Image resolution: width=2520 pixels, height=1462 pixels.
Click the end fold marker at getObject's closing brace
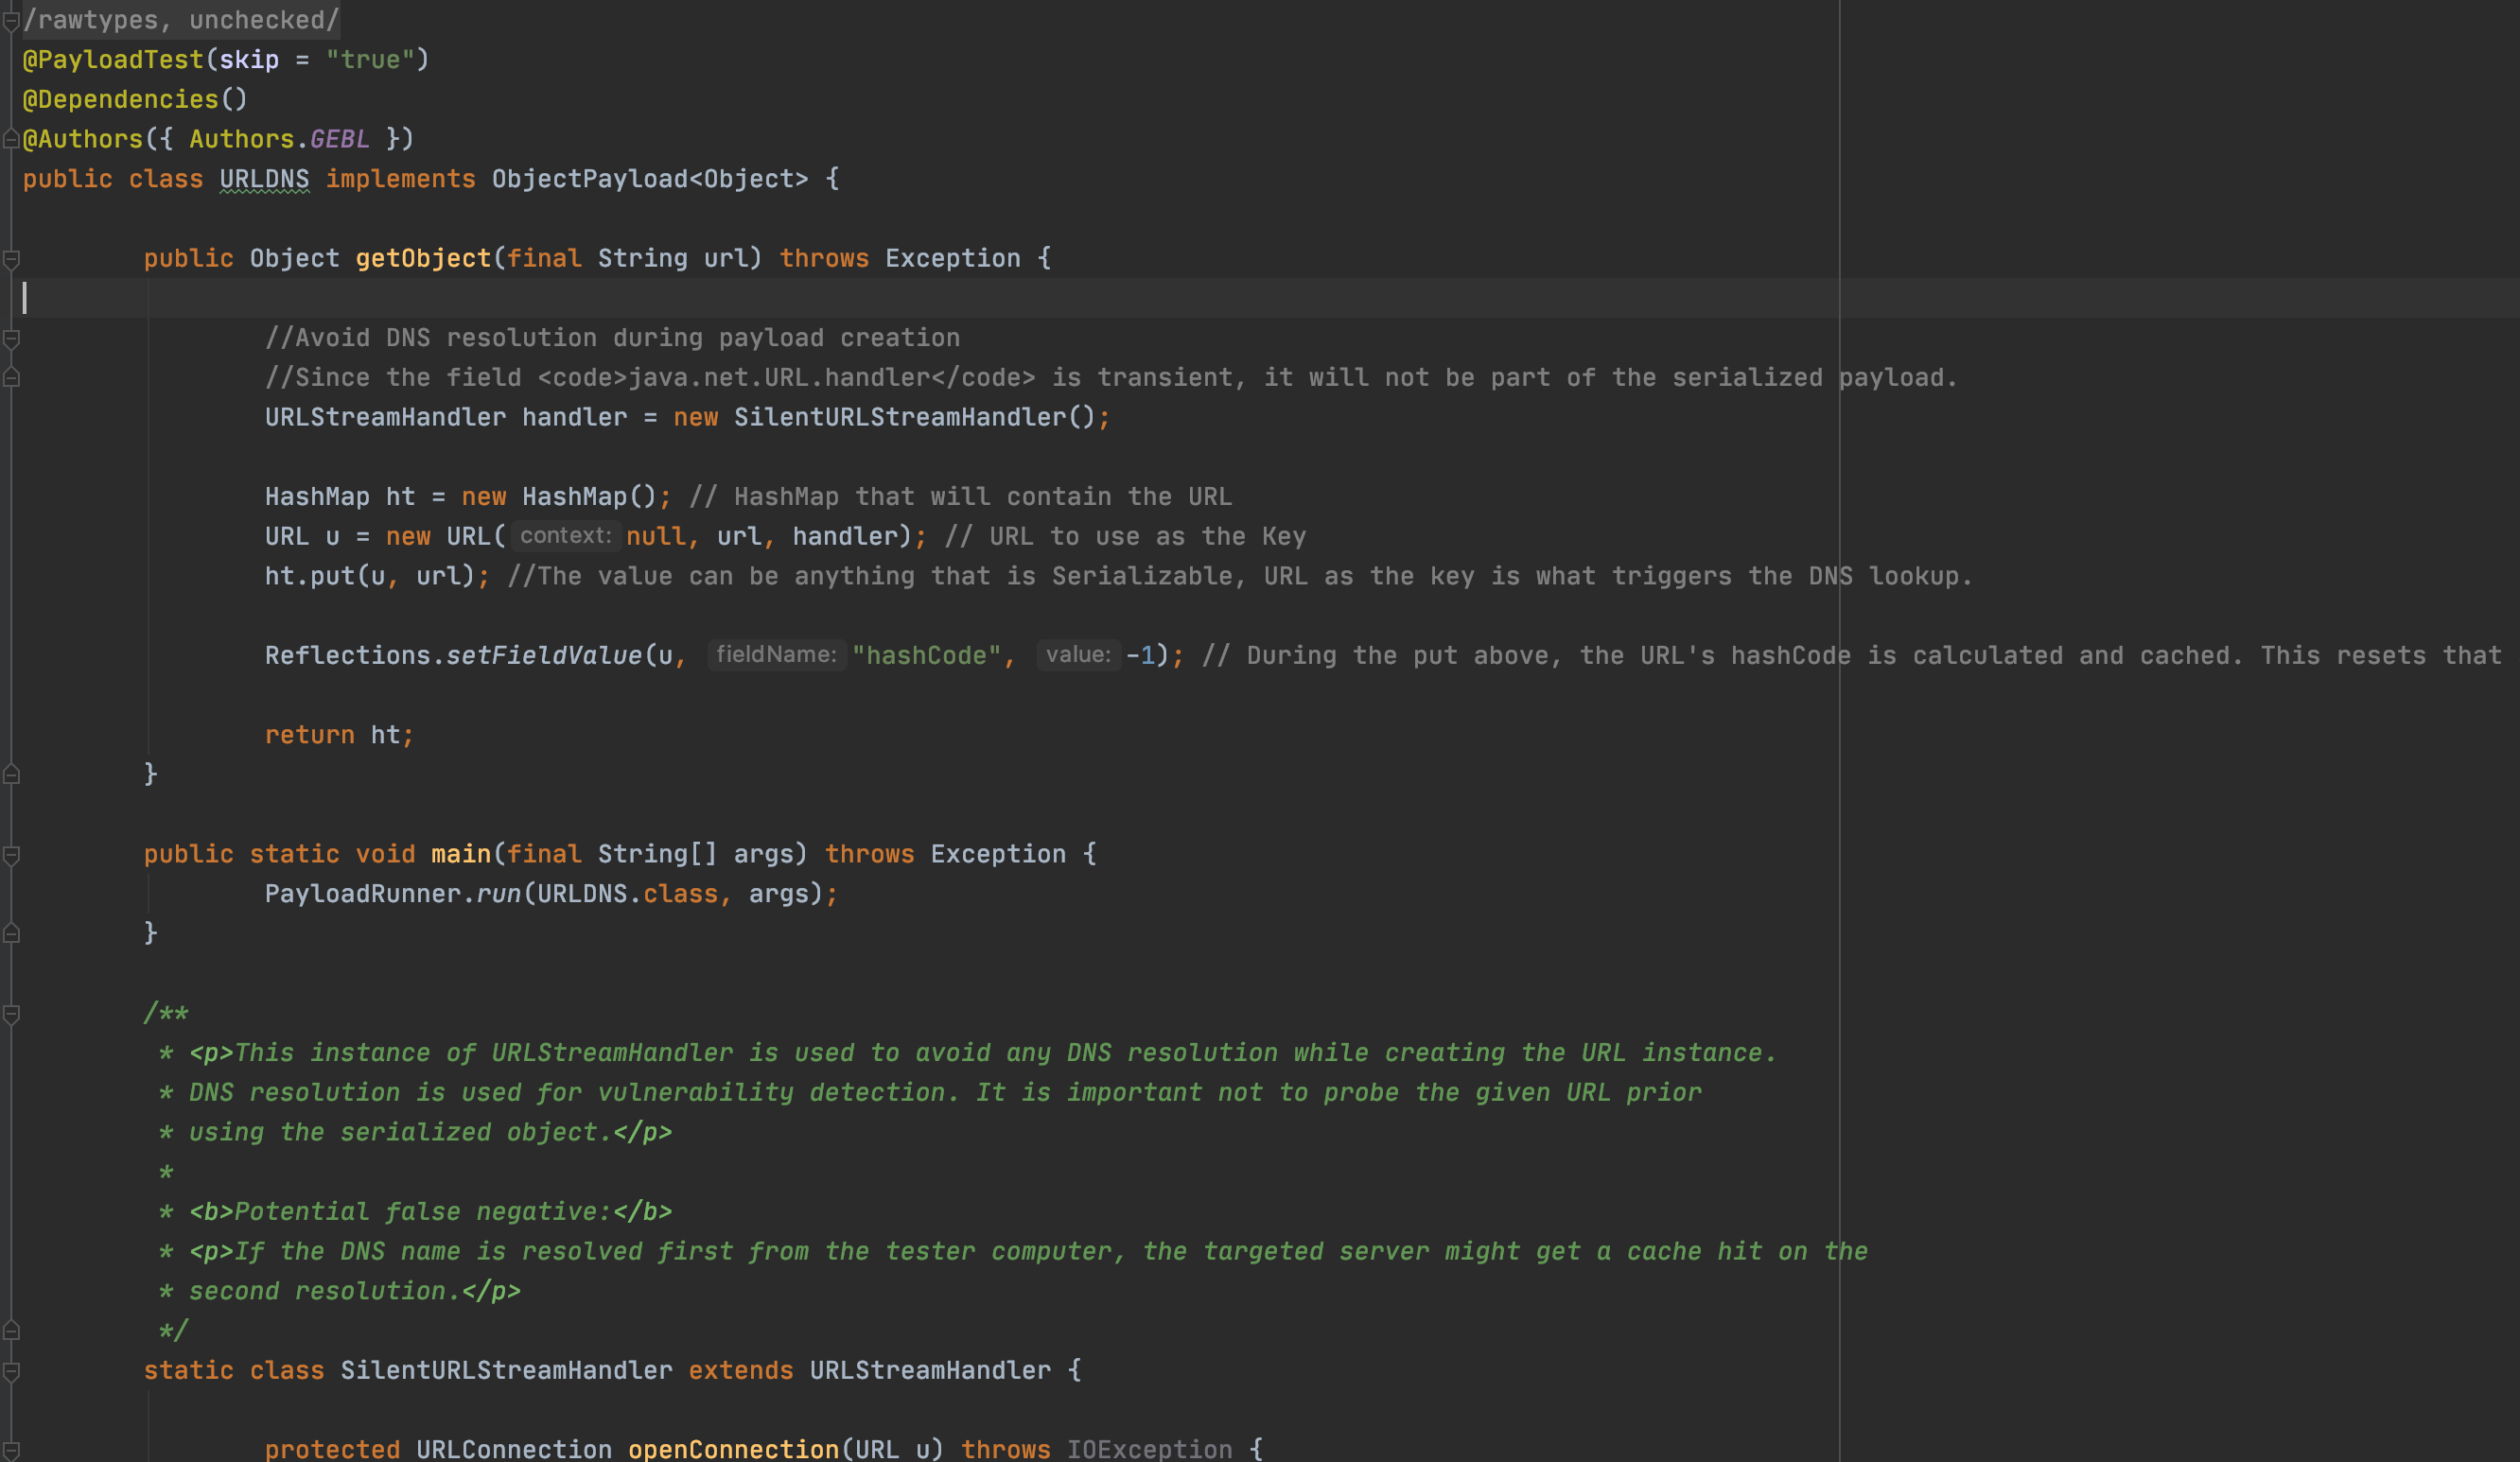(x=12, y=774)
